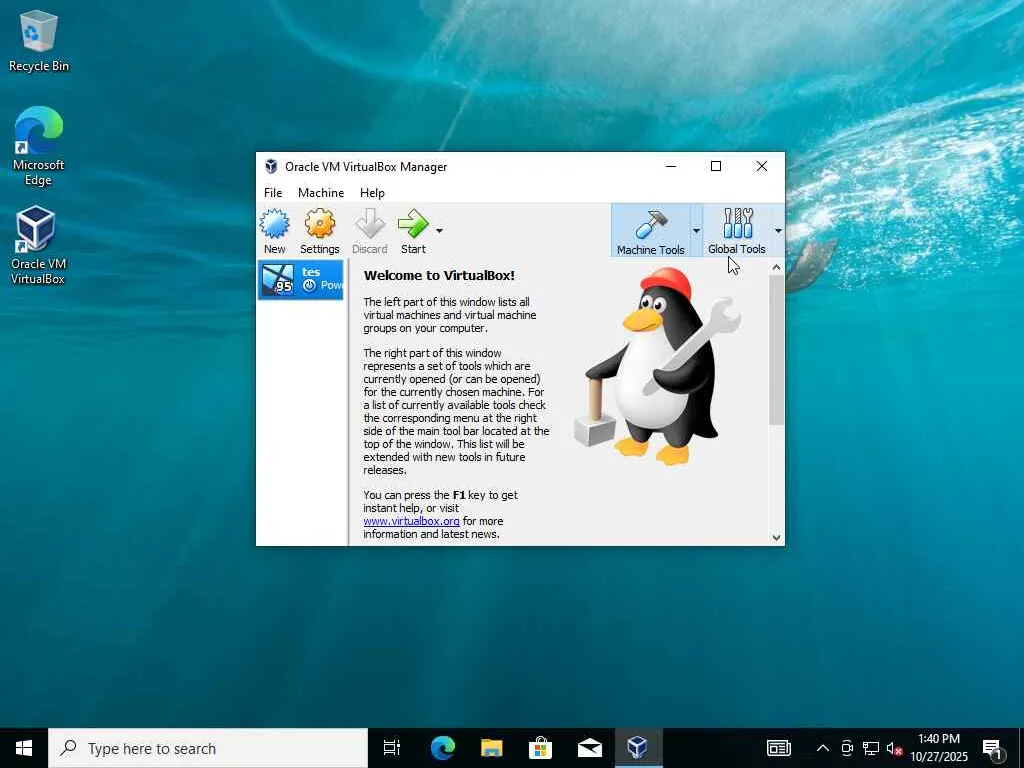1024x768 pixels.
Task: Open the Machine menu
Action: [321, 193]
